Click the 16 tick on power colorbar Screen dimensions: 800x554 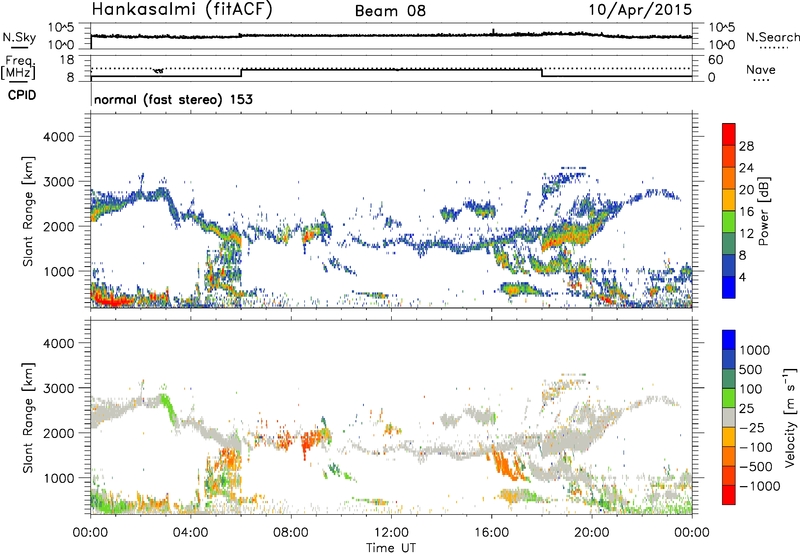(746, 212)
